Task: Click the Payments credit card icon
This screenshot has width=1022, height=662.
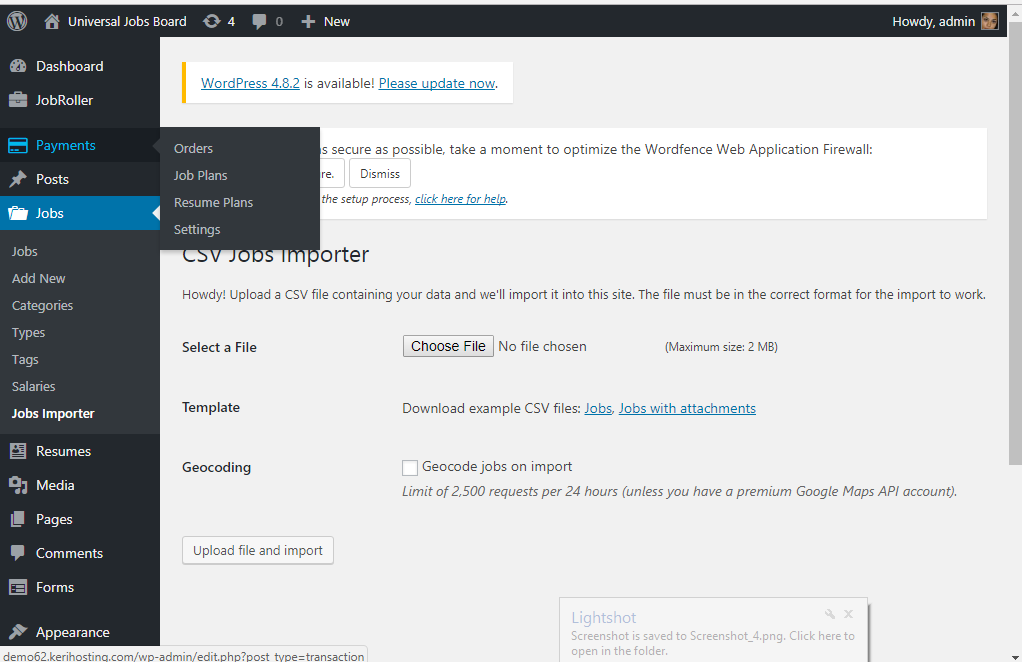Action: [18, 145]
